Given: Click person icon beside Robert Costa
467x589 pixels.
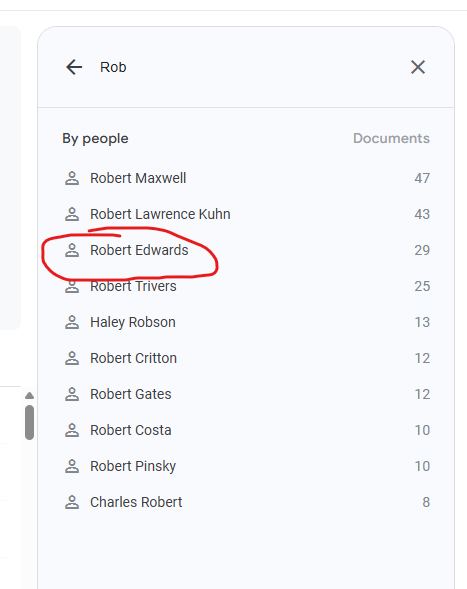Looking at the screenshot, I should [x=72, y=430].
